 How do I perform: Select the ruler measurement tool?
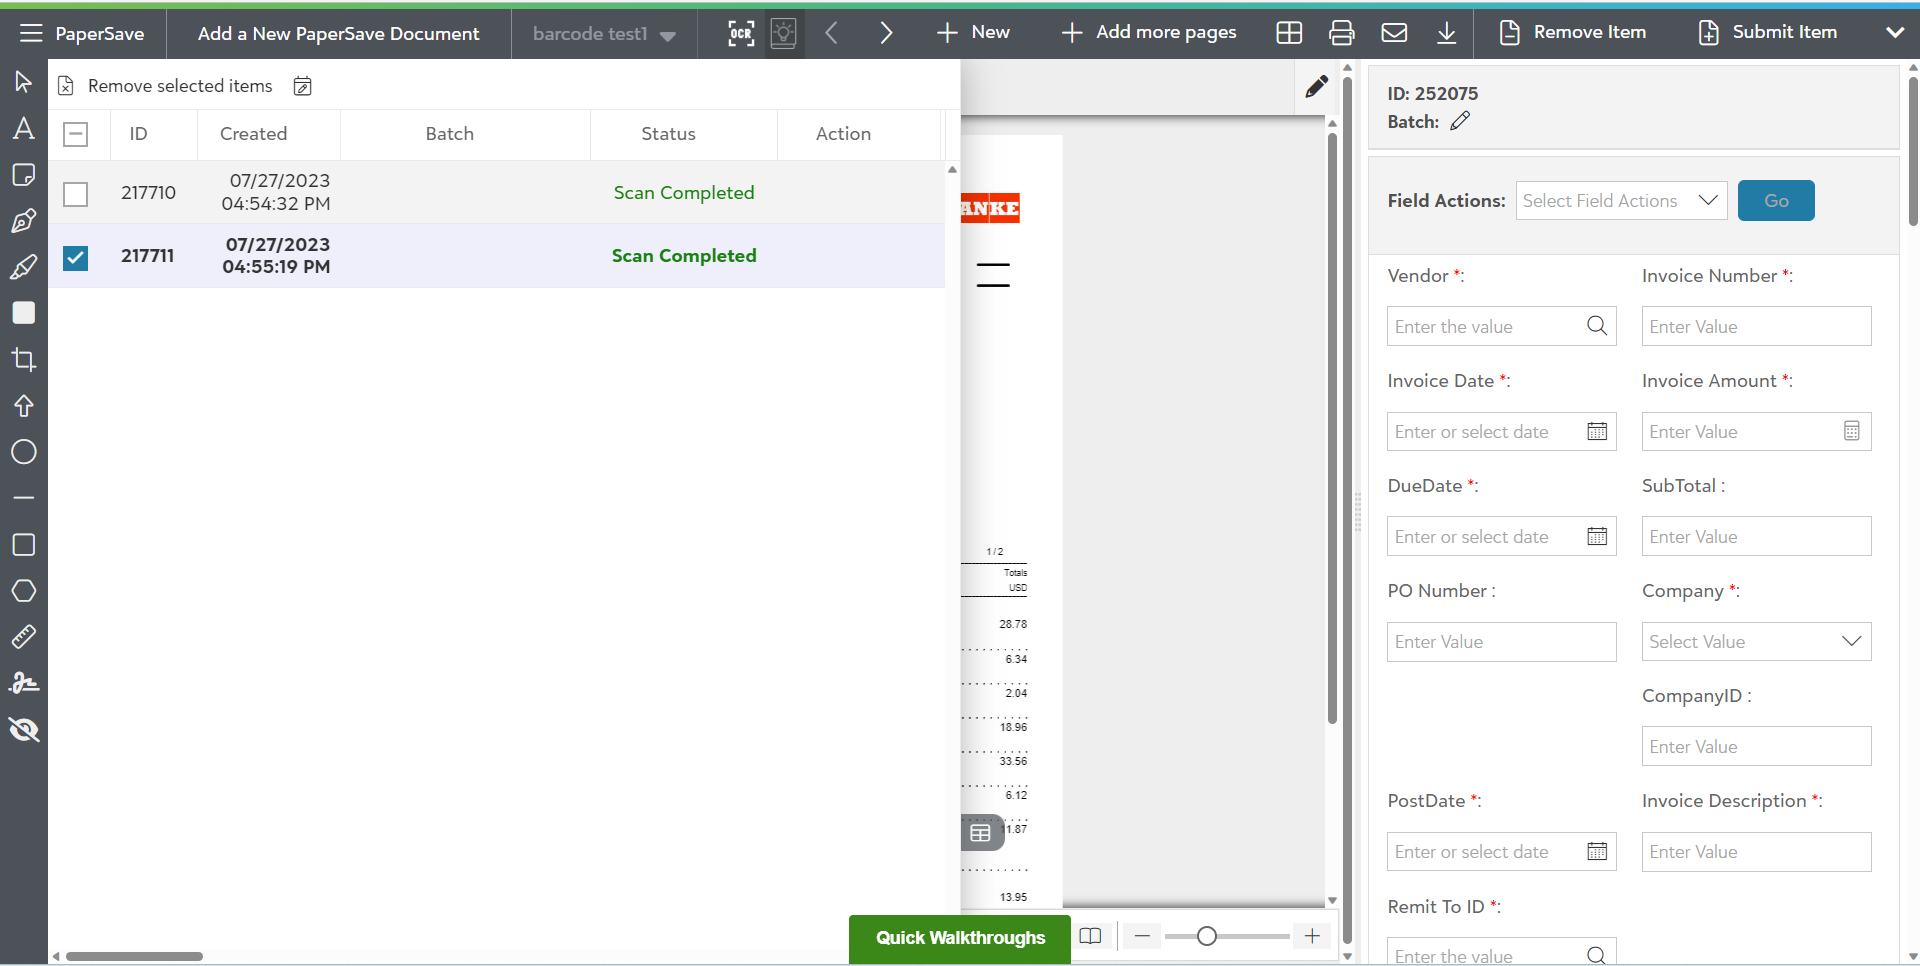(x=24, y=637)
